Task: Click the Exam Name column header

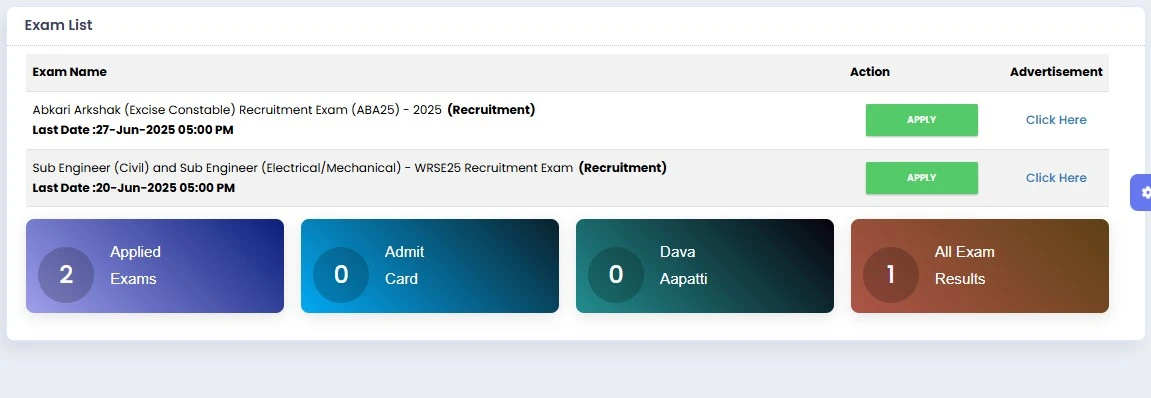Action: point(70,72)
